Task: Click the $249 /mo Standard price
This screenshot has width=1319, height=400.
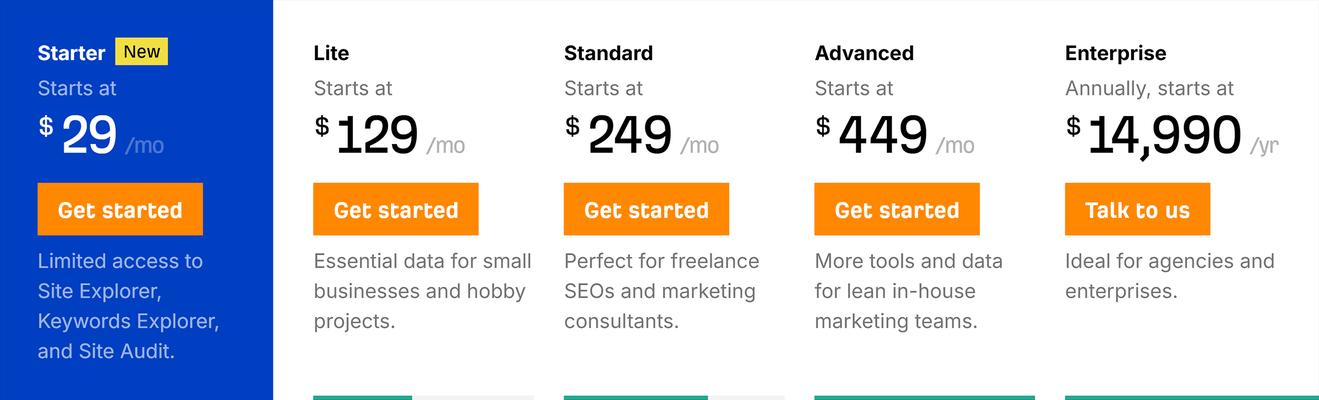Action: (642, 135)
